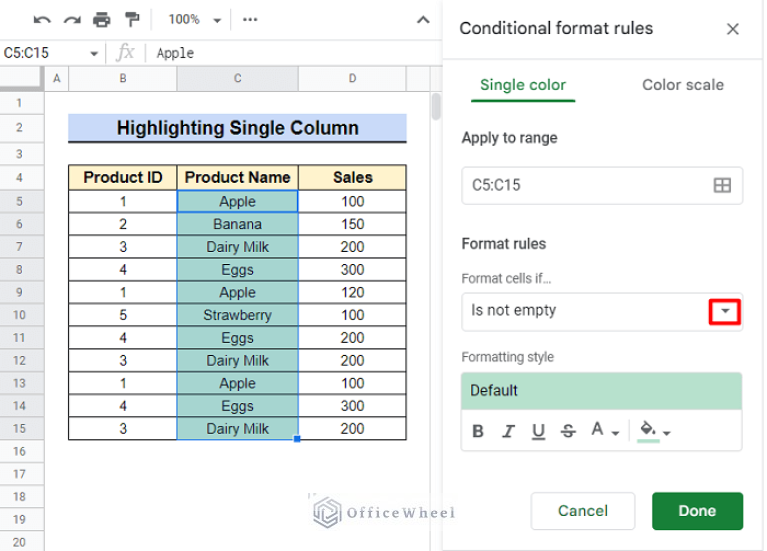Toggle Underline in Formatting style

(538, 431)
